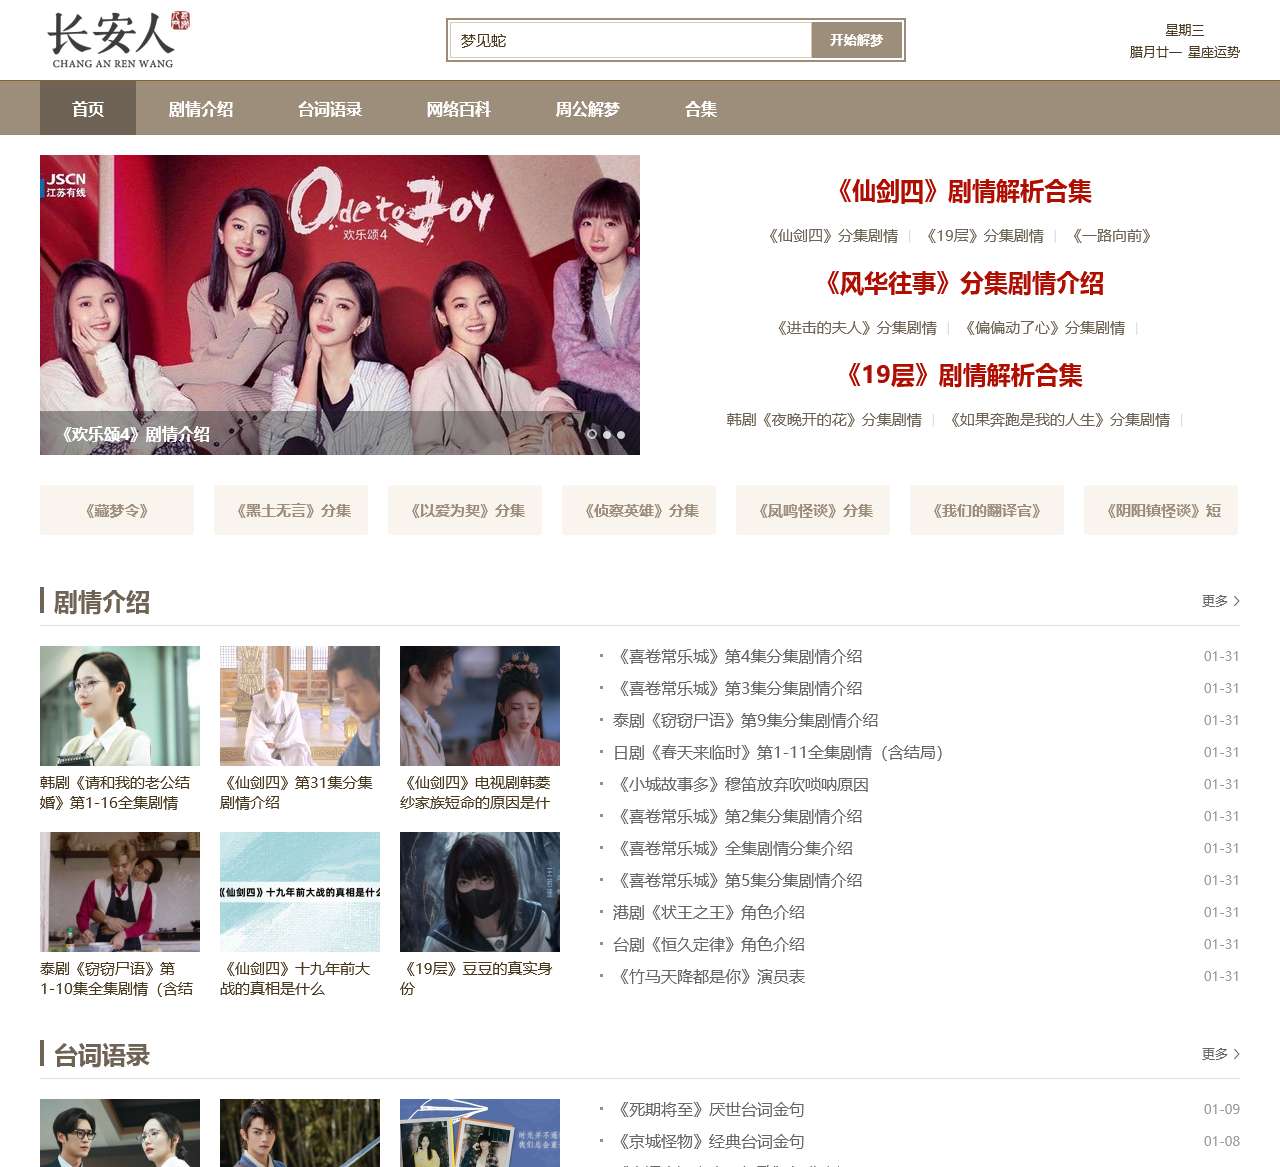The width and height of the screenshot is (1280, 1167).
Task: Click the 《侦察英雄》分集 tag button
Action: click(x=639, y=510)
